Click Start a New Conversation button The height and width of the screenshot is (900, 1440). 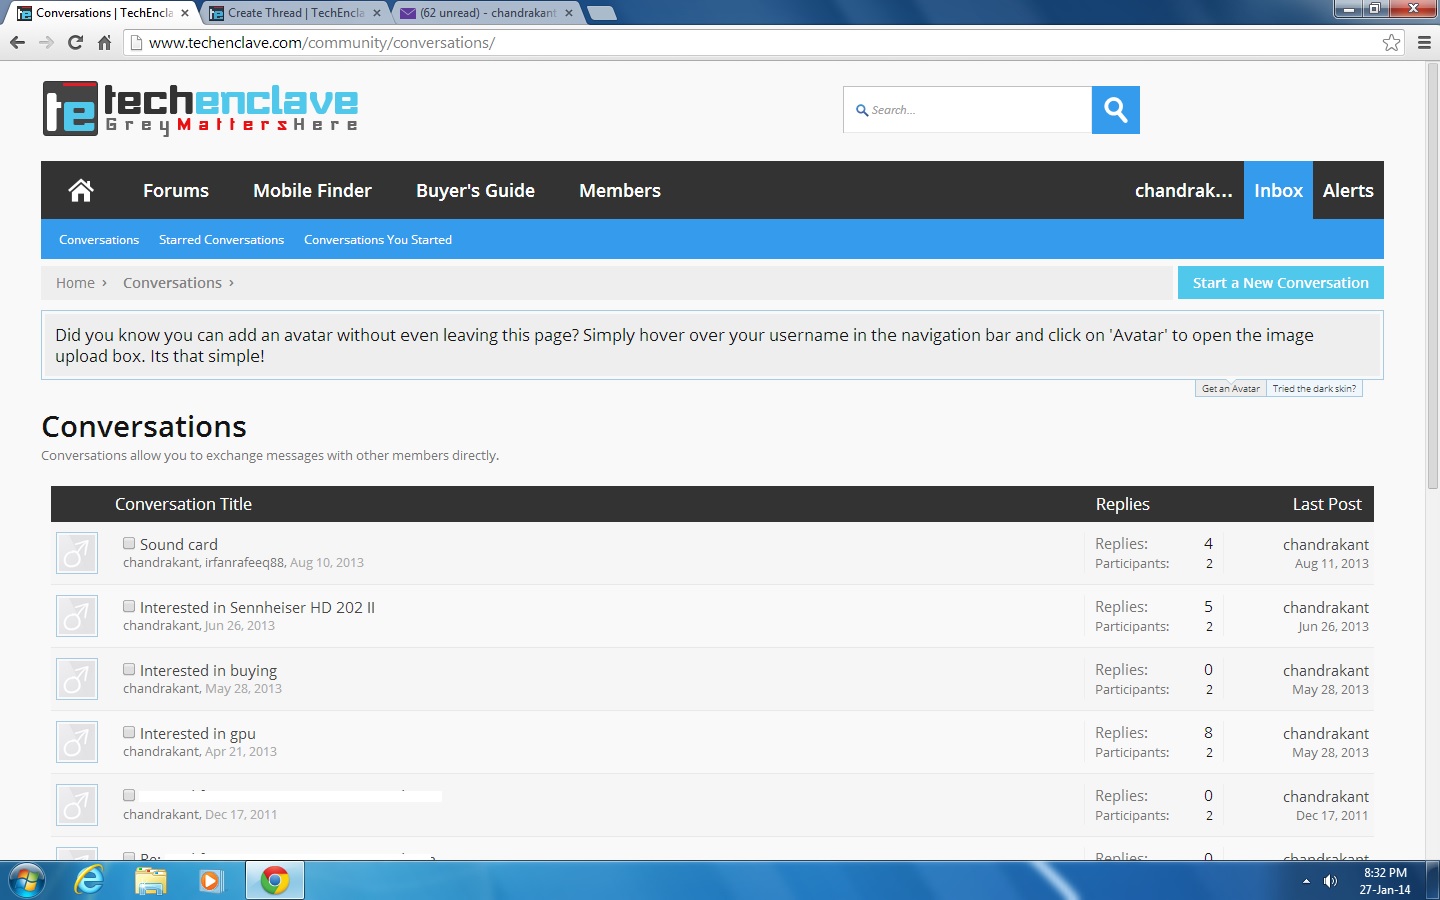point(1280,283)
